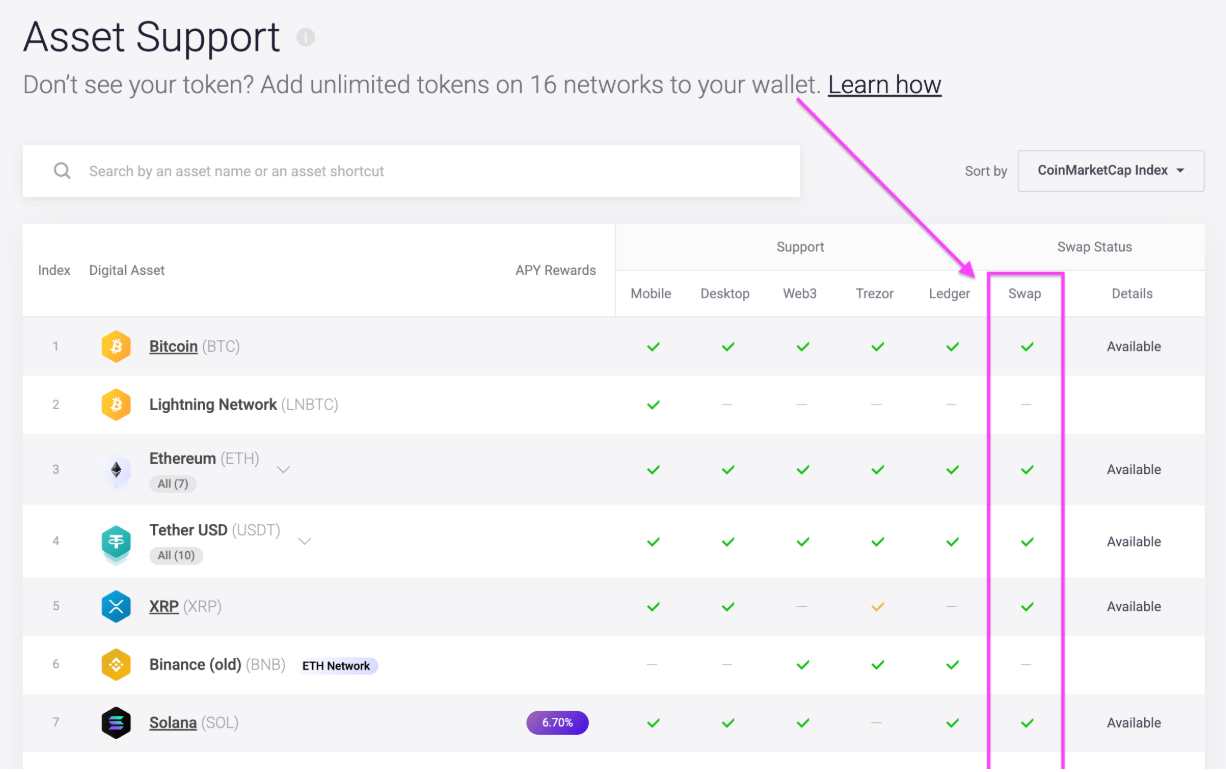Viewport: 1226px width, 772px height.
Task: Open the Bitcoin asset link
Action: coord(173,347)
